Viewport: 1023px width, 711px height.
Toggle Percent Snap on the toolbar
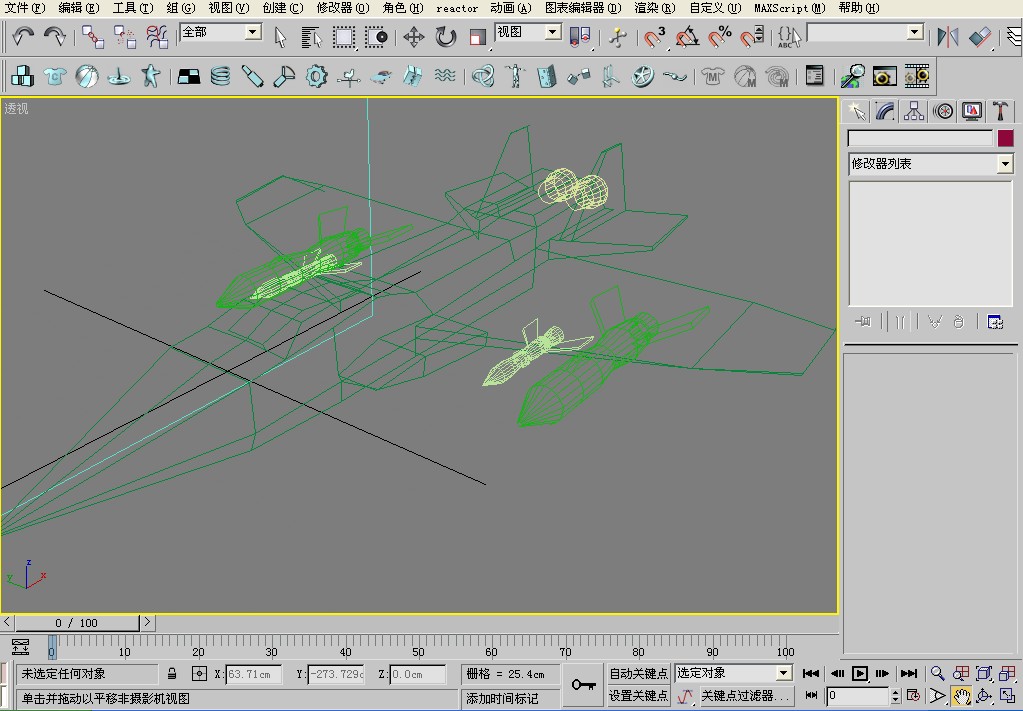pos(719,37)
